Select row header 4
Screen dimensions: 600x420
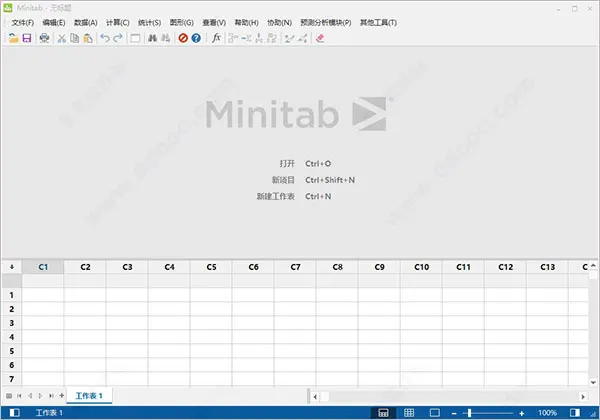(12, 337)
